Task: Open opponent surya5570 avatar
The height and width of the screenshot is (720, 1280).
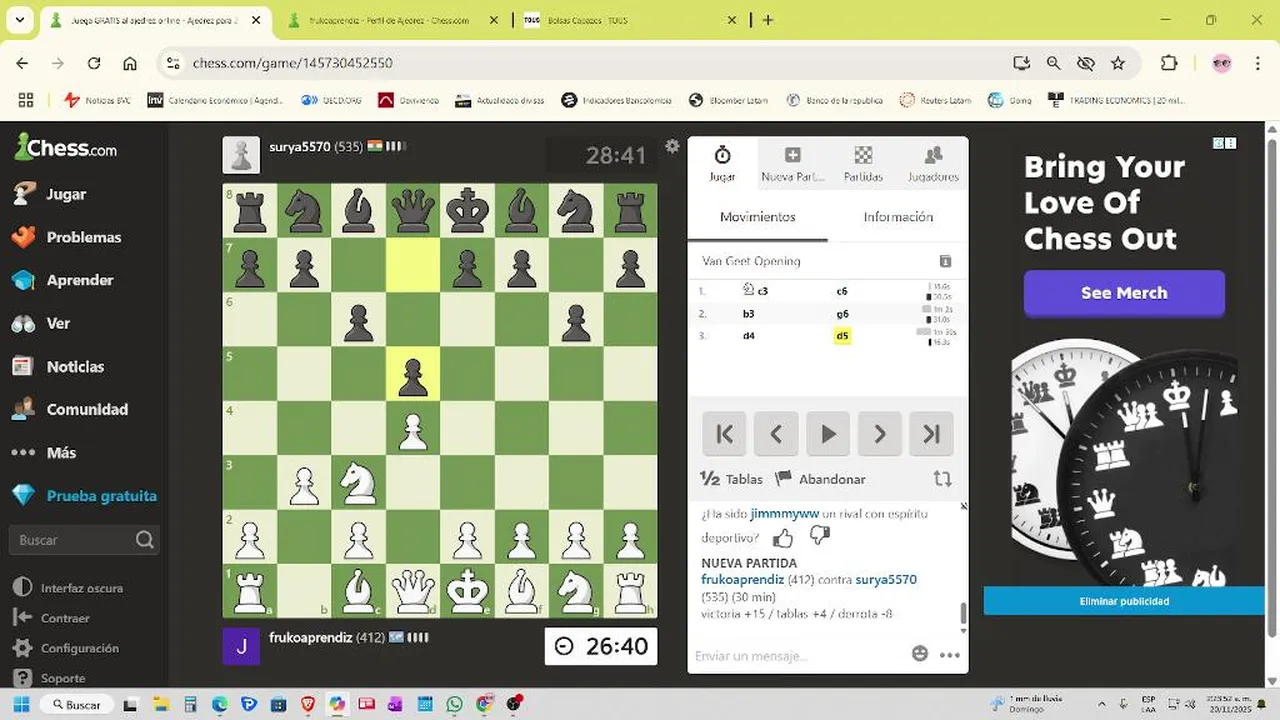Action: click(241, 155)
